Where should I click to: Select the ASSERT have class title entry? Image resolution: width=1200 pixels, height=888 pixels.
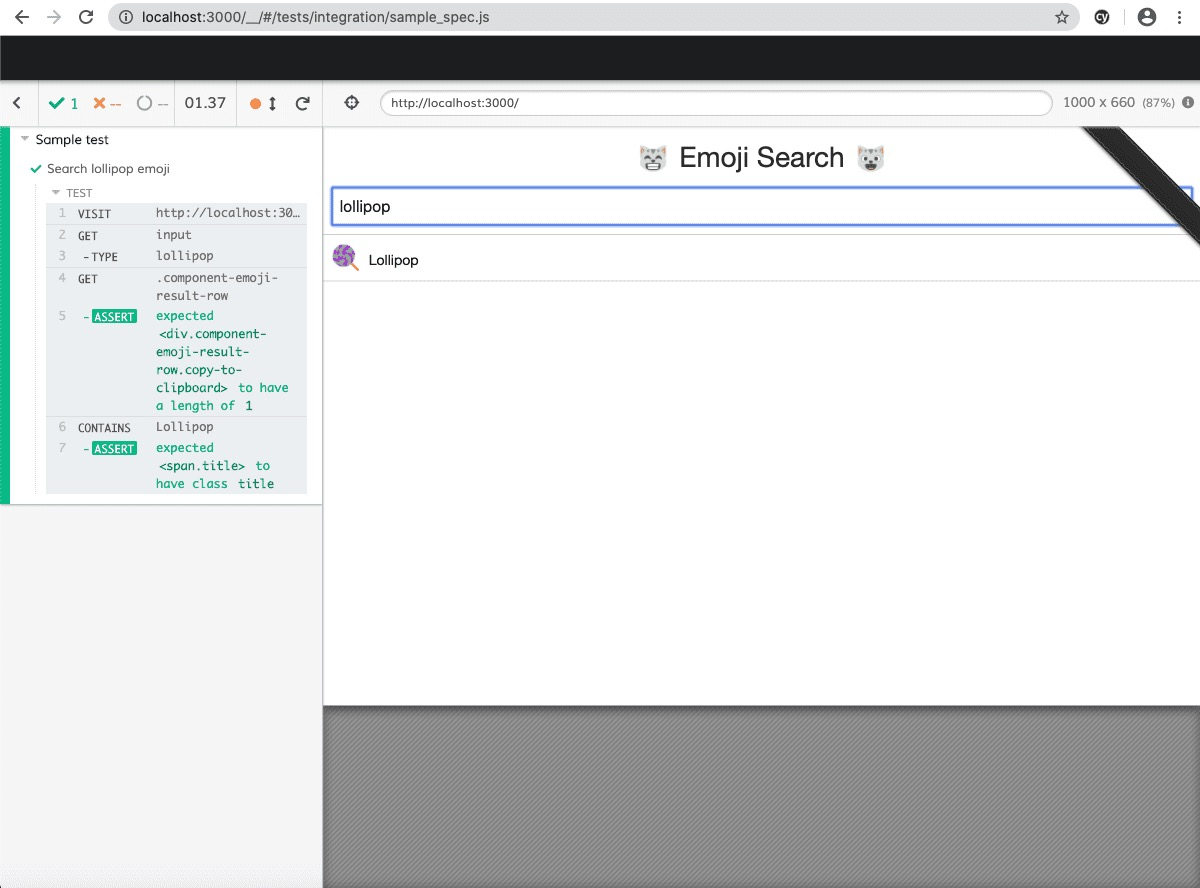177,466
